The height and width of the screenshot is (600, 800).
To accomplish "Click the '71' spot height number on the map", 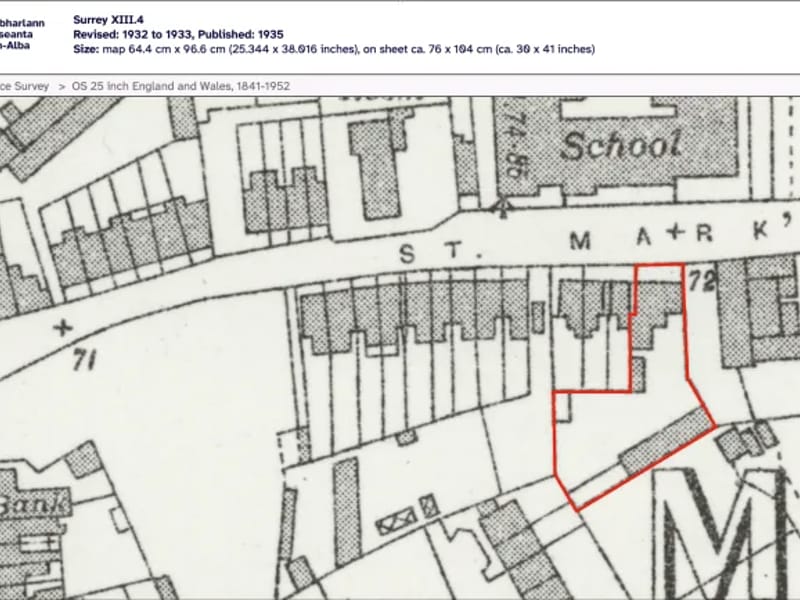I will (x=84, y=360).
